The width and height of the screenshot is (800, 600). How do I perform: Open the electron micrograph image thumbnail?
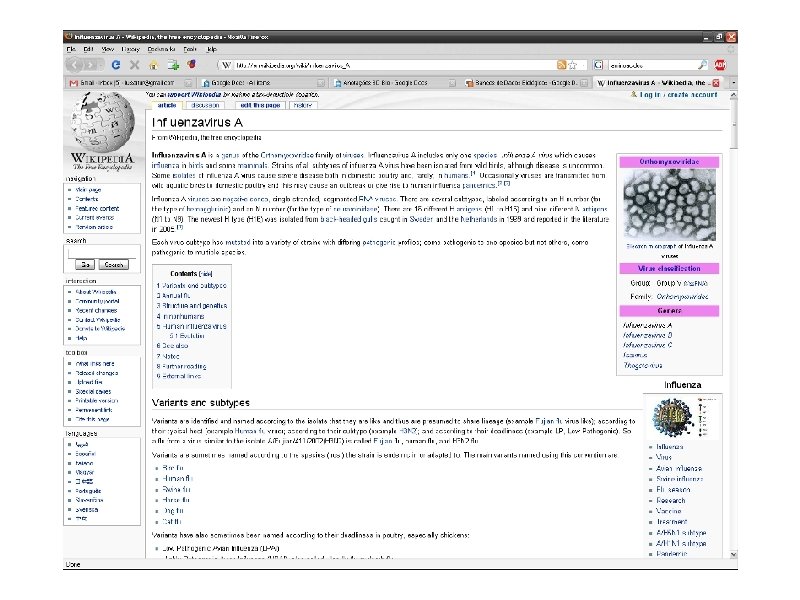[x=669, y=205]
